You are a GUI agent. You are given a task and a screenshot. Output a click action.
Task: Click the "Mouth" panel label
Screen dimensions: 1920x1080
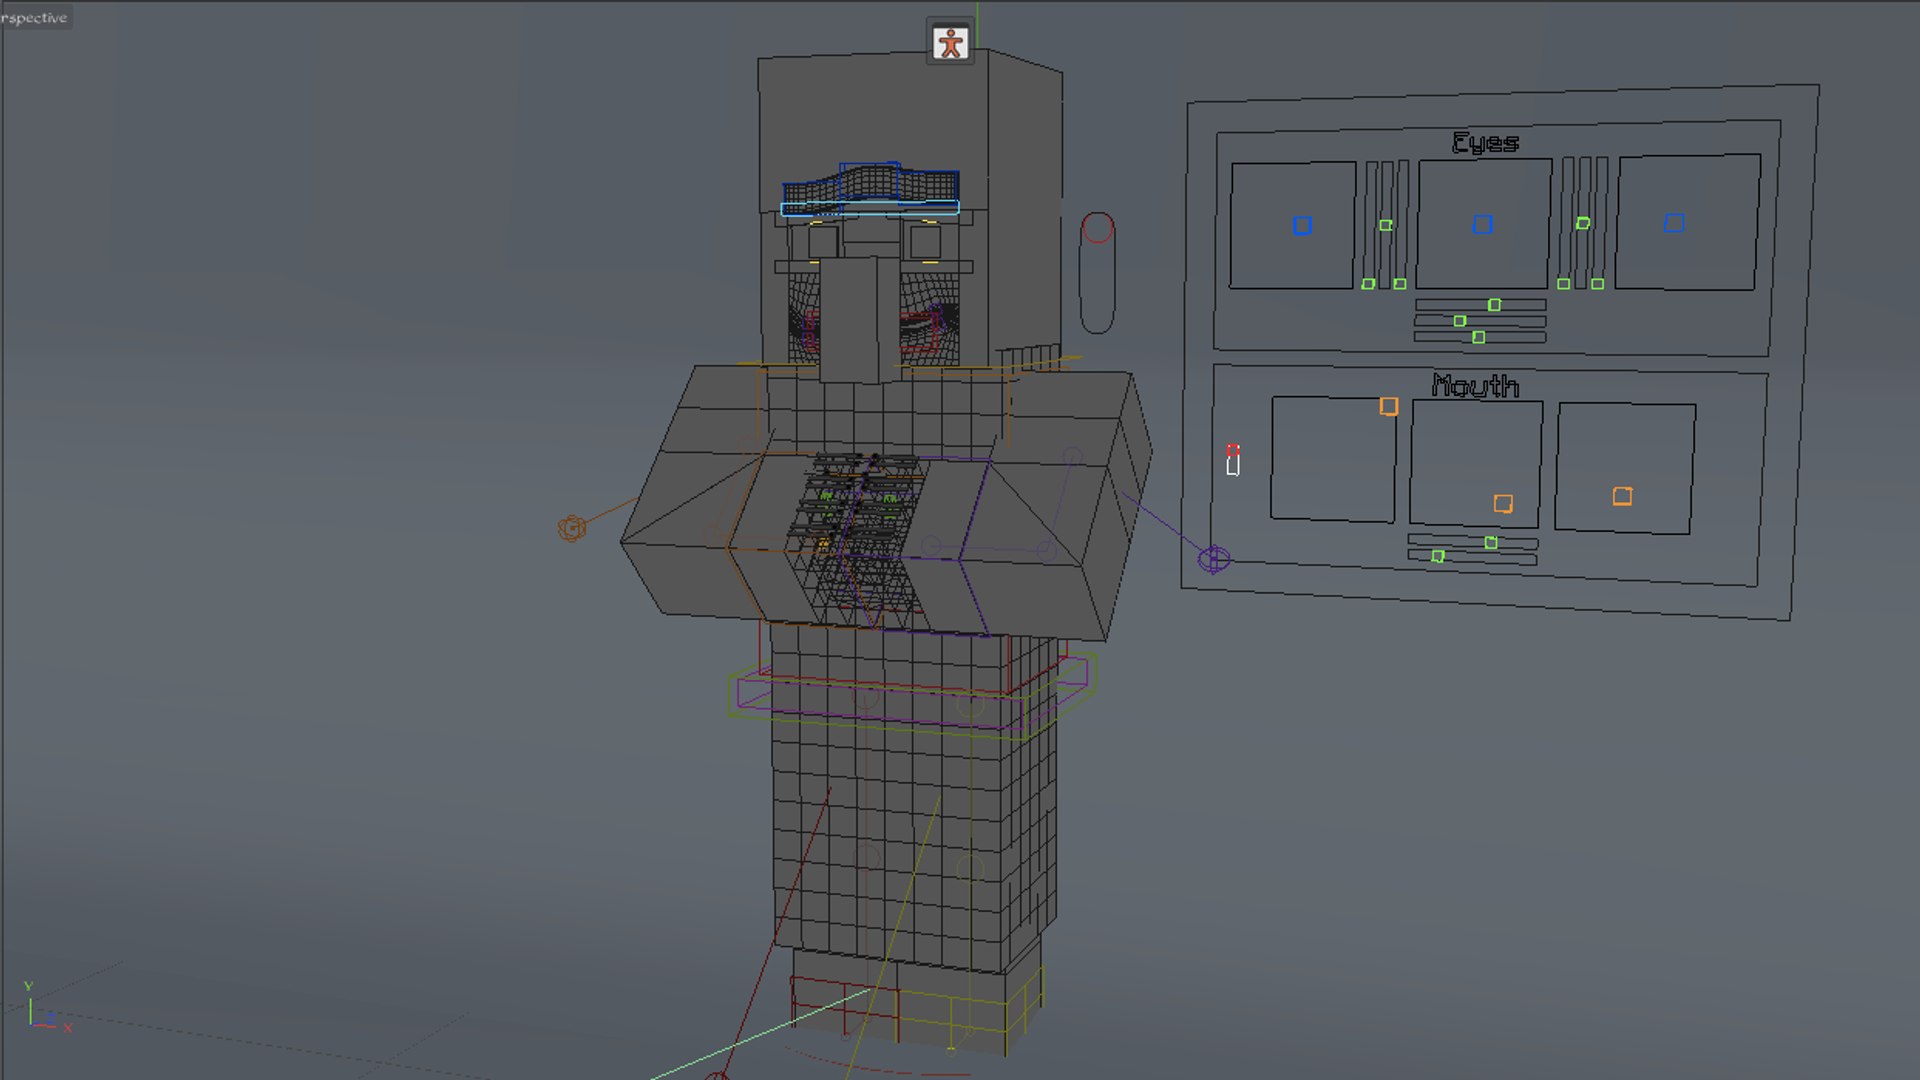[x=1475, y=385]
